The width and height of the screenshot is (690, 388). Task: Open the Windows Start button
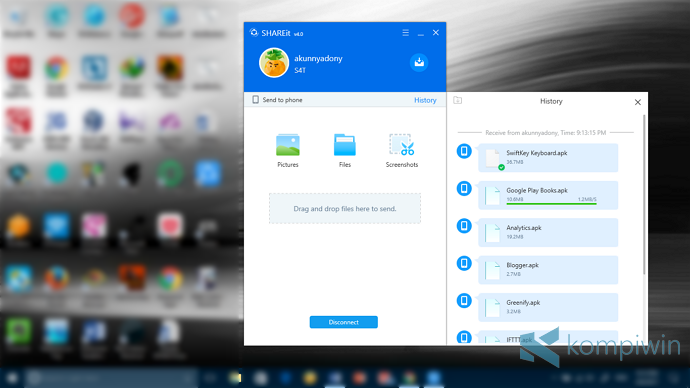[x=12, y=378]
